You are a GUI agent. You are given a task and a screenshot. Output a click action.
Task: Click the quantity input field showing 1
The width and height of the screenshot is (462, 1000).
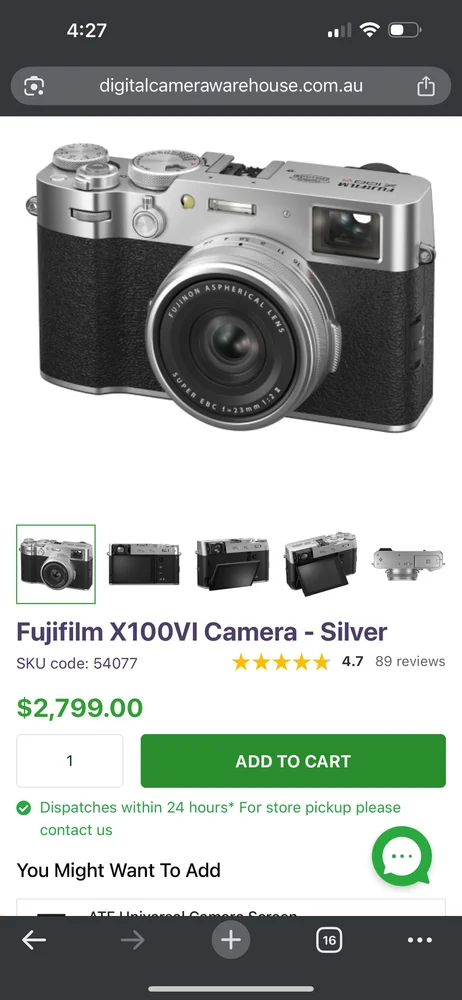tap(70, 761)
